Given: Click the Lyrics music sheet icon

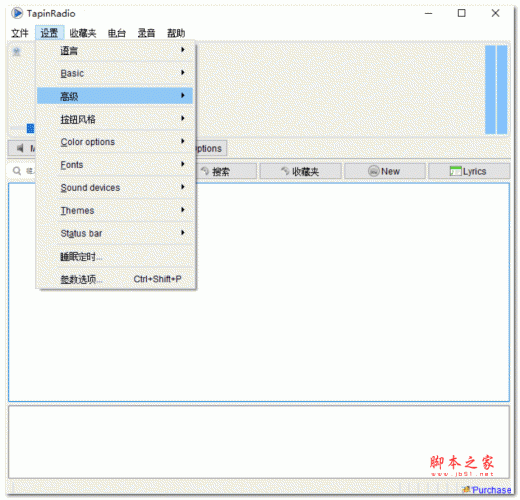Looking at the screenshot, I should tap(455, 171).
